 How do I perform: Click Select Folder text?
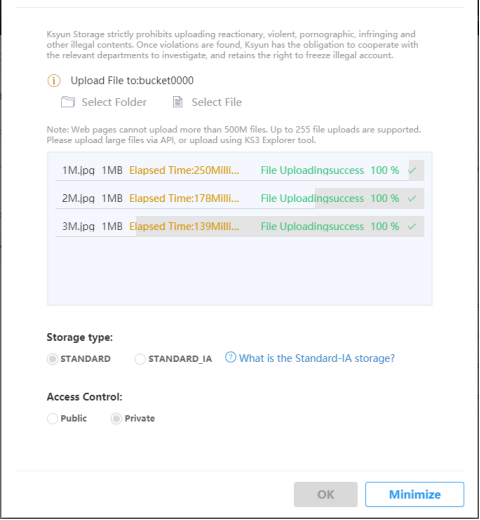coord(114,102)
